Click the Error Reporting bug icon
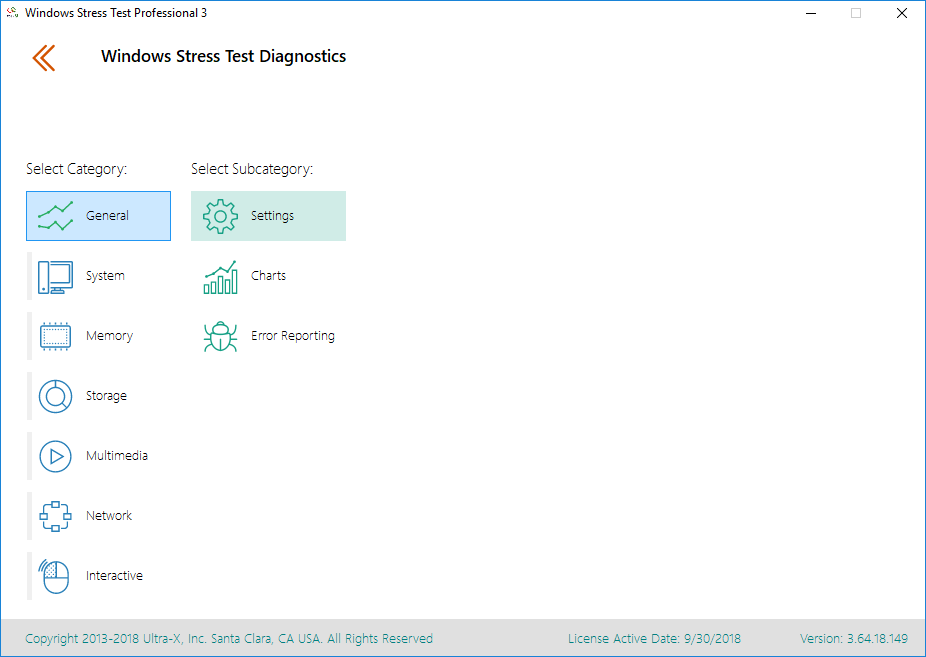The width and height of the screenshot is (926, 657). click(x=220, y=336)
